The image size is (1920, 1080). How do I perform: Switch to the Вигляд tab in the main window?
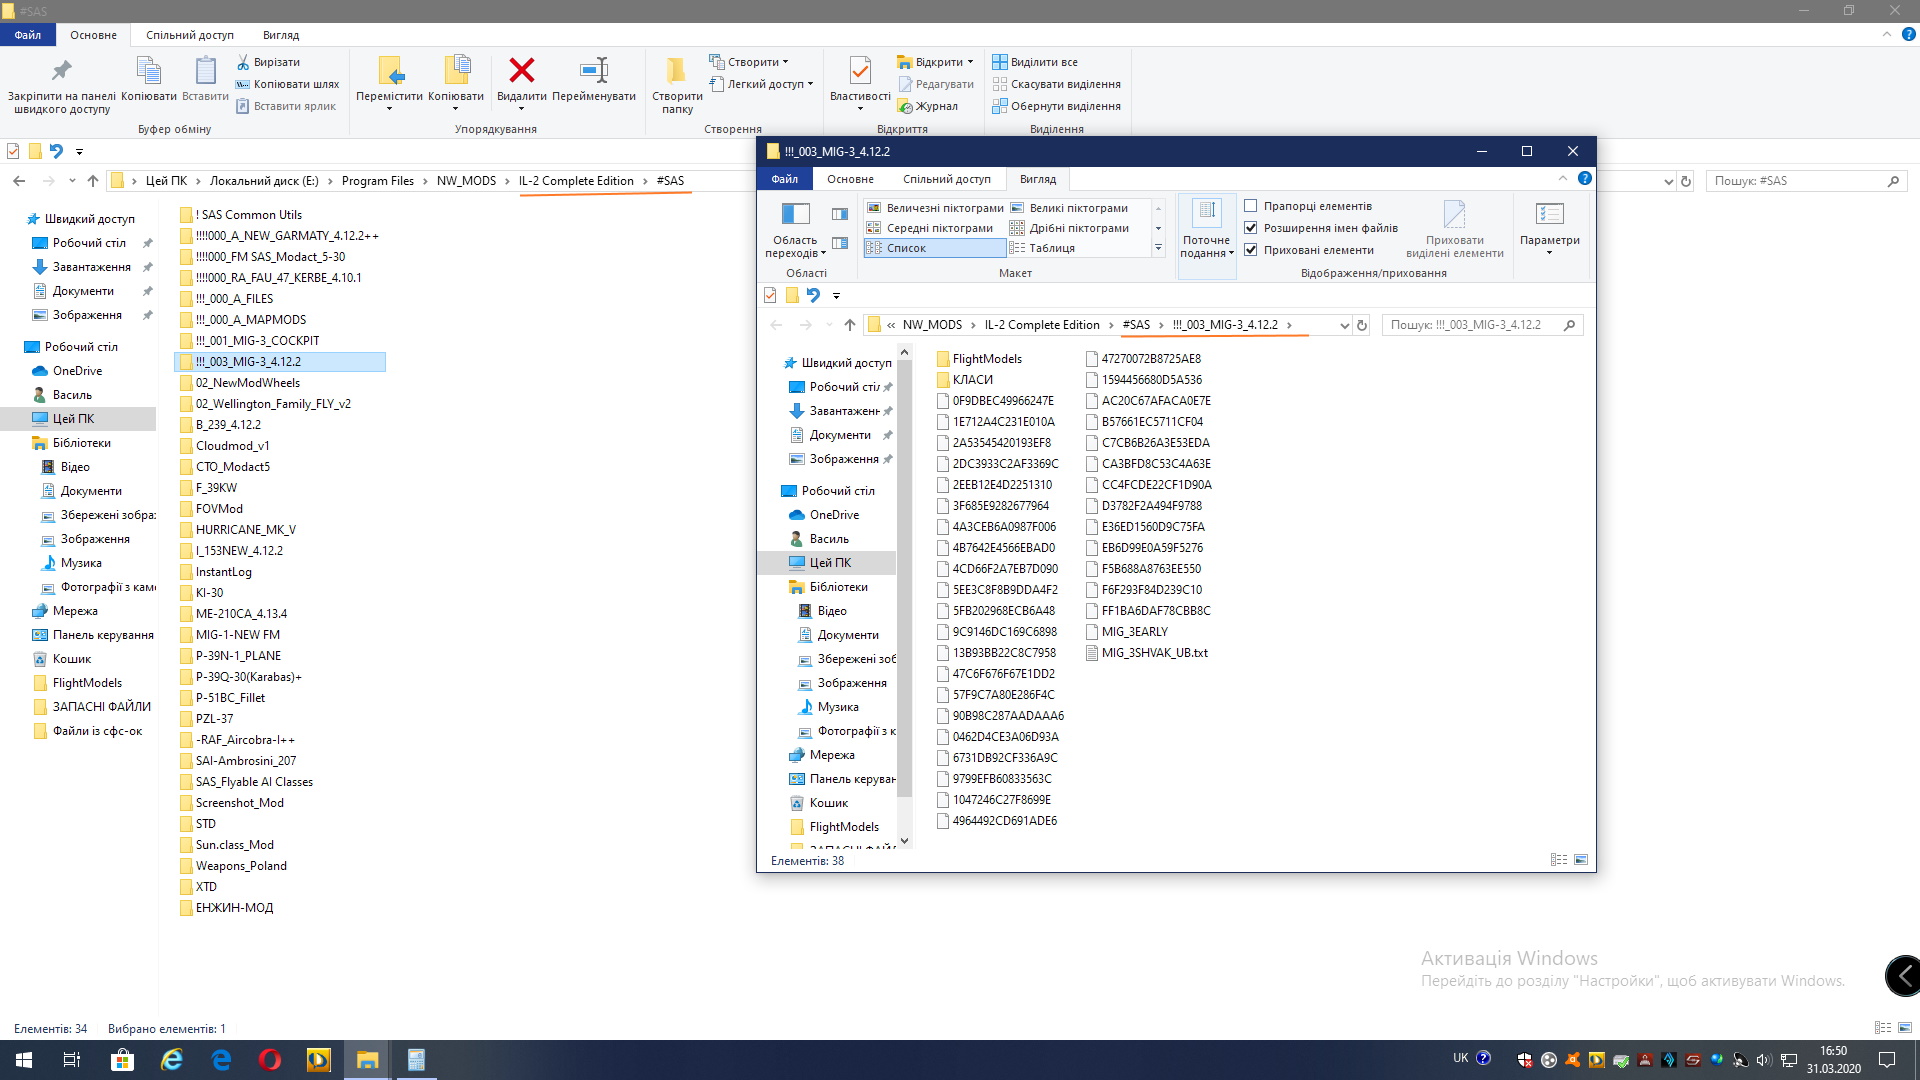click(280, 35)
